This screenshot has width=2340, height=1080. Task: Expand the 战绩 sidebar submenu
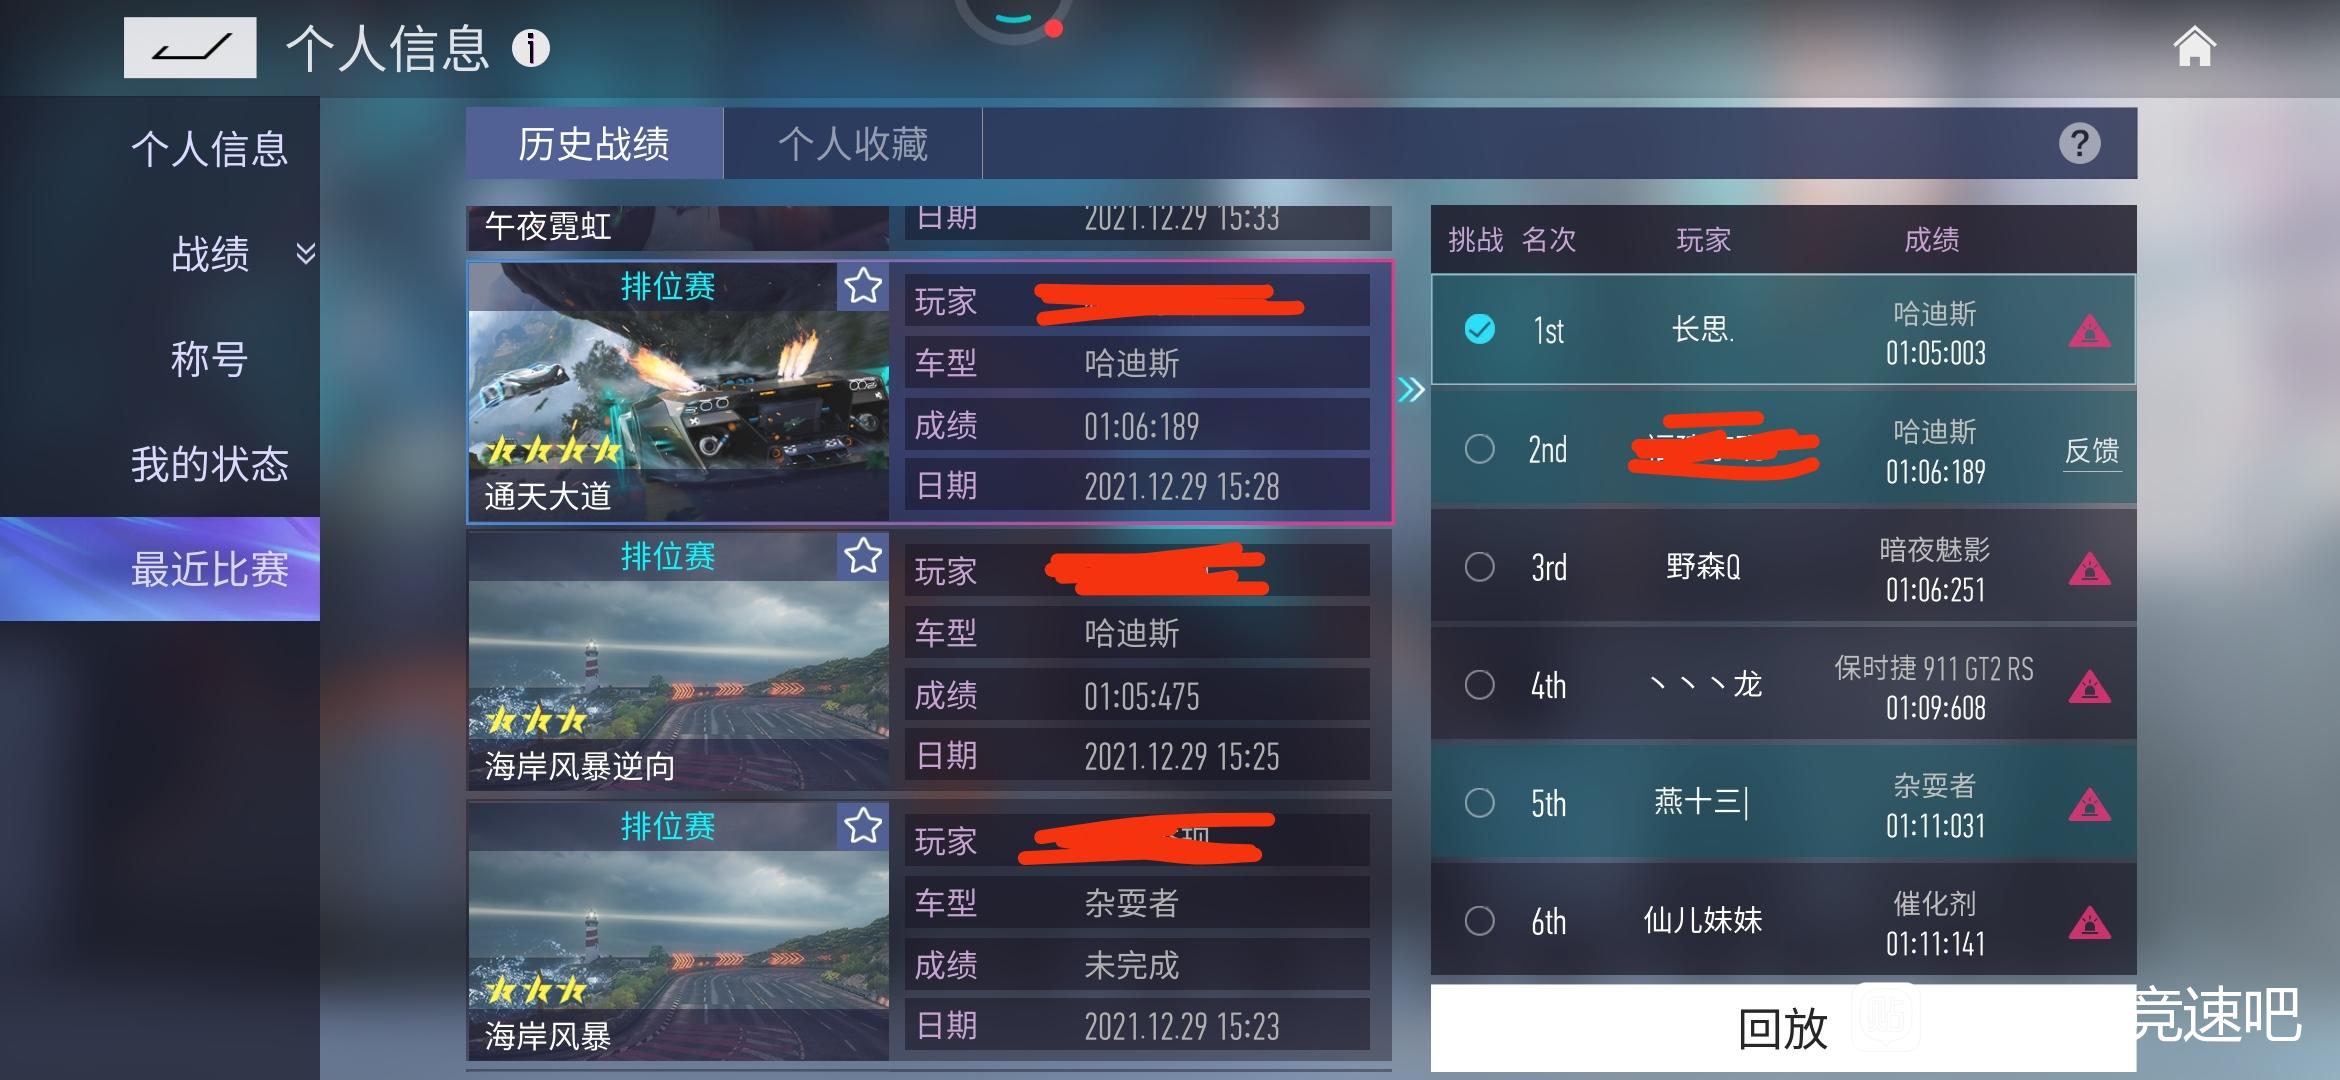click(306, 253)
